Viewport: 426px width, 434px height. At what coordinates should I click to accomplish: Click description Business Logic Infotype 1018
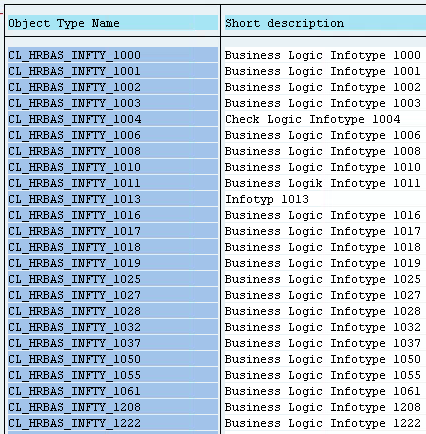[323, 247]
